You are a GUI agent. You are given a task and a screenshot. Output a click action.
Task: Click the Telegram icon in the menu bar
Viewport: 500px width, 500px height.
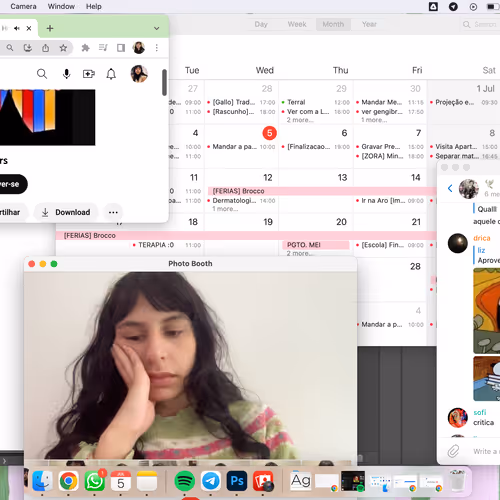pyautogui.click(x=453, y=7)
